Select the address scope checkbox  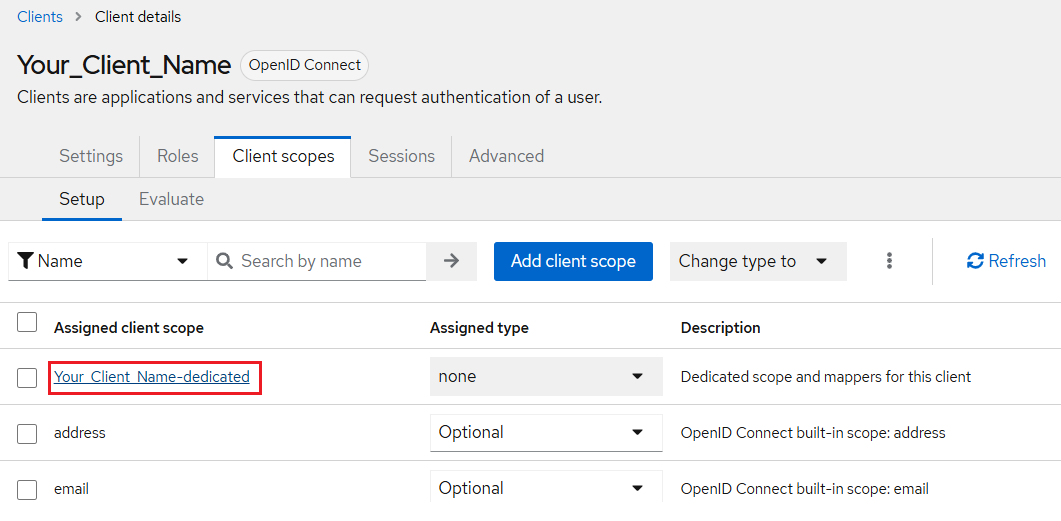point(28,433)
